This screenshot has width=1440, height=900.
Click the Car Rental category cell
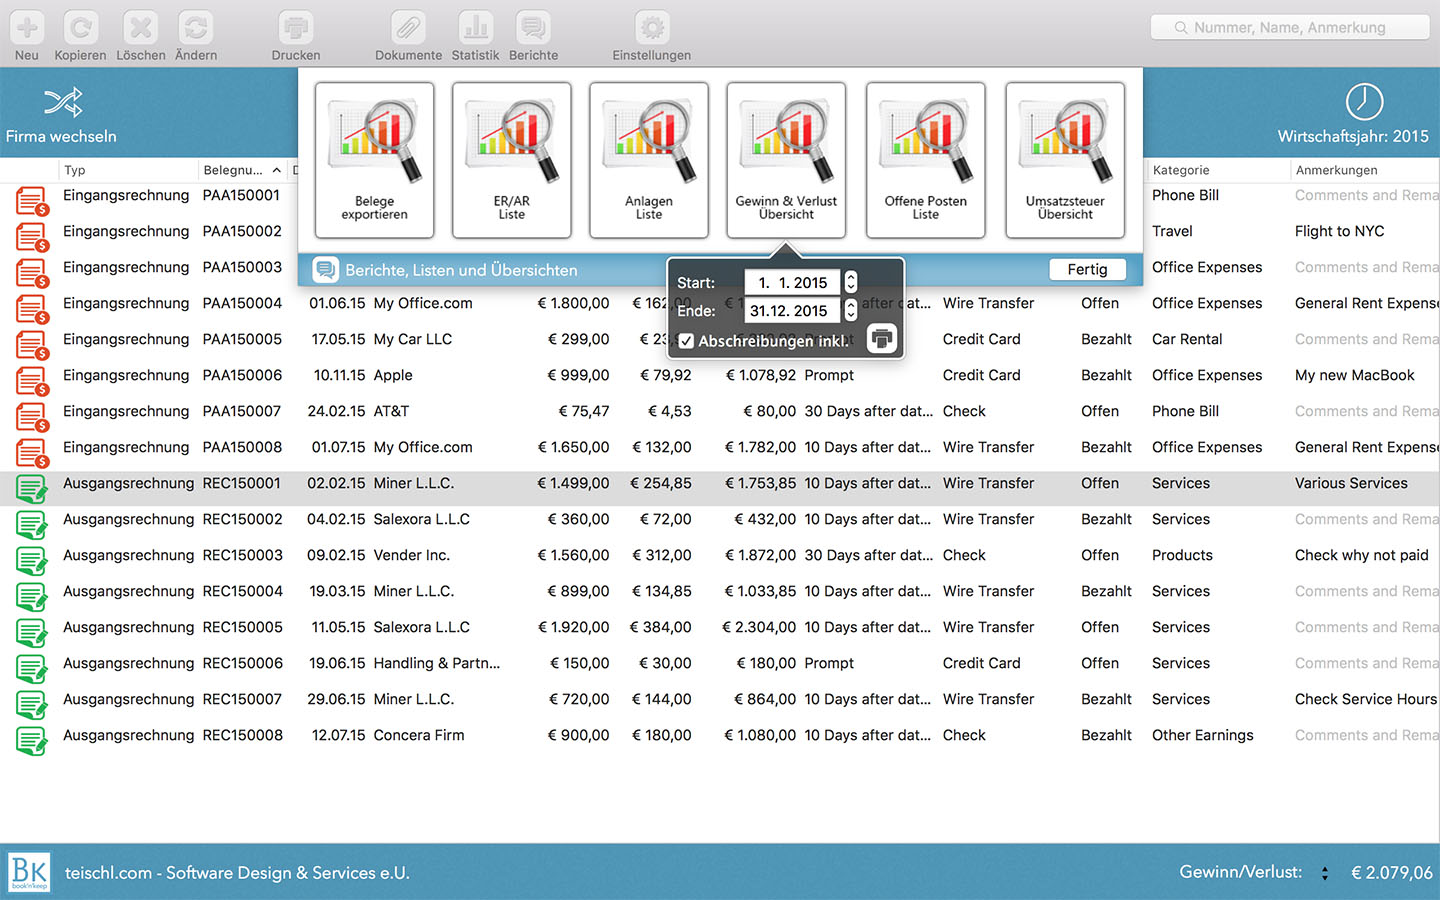(x=1187, y=339)
